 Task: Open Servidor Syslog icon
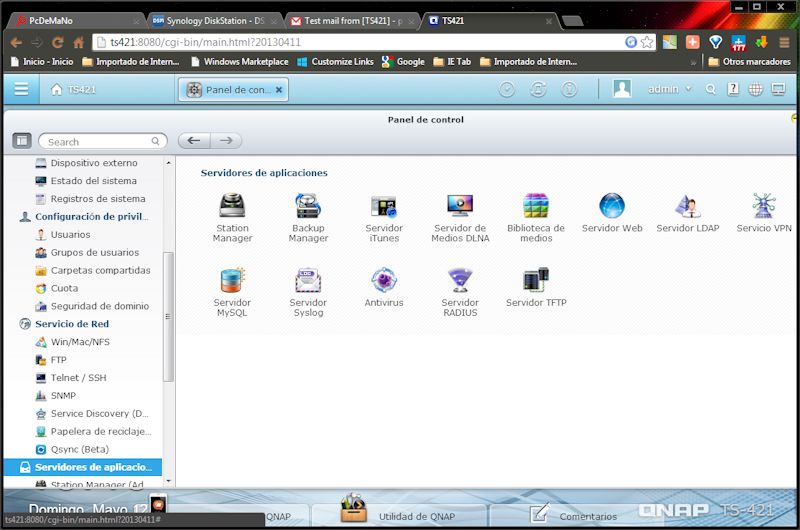pyautogui.click(x=308, y=281)
